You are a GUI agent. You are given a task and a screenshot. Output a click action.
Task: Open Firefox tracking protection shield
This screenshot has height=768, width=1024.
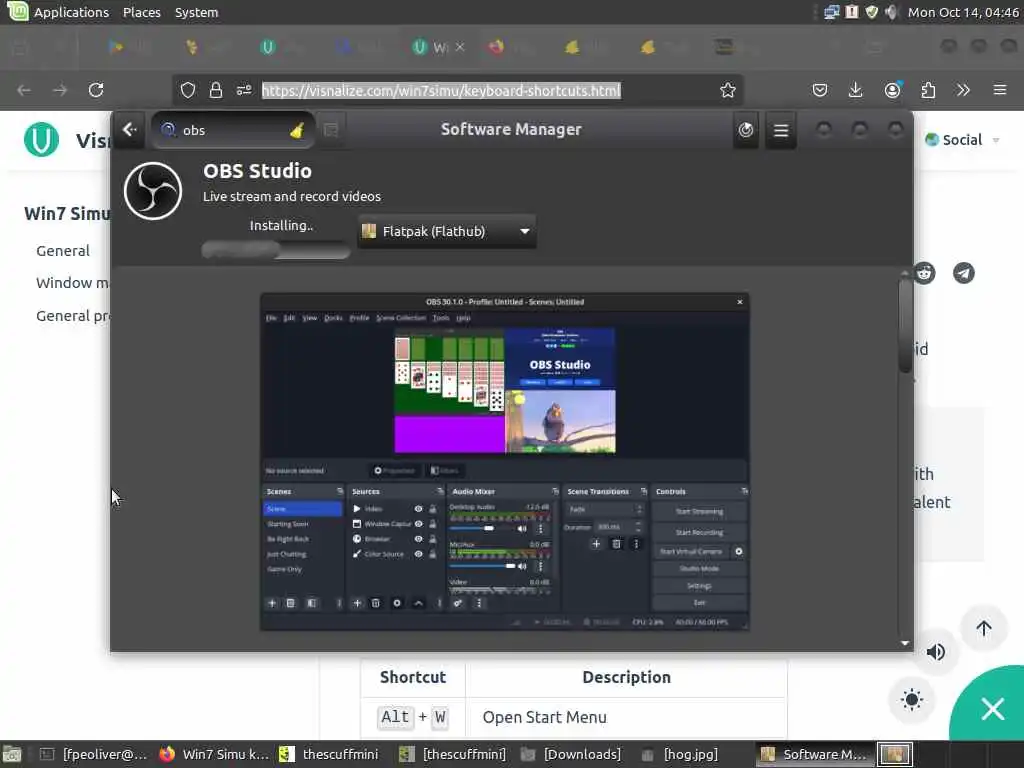(x=188, y=90)
